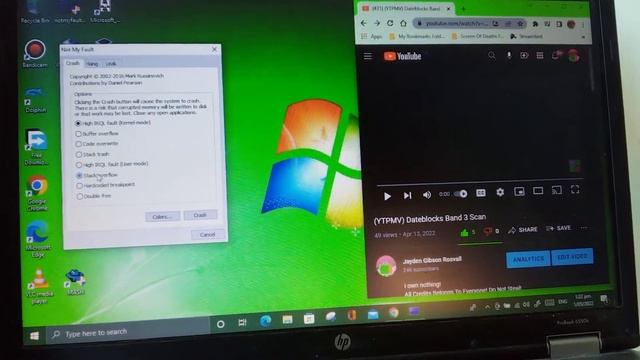The height and width of the screenshot is (360, 640).
Task: Open Chrome home page button
Action: click(403, 24)
